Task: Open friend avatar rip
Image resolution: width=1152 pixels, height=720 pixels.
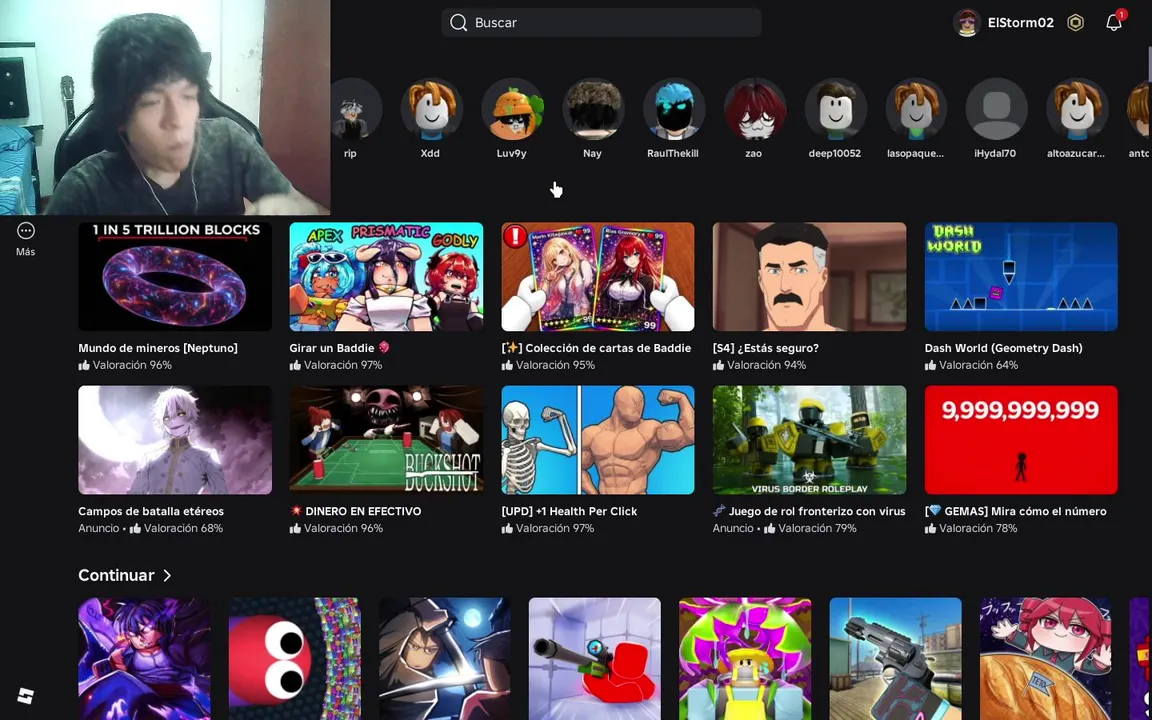Action: pyautogui.click(x=357, y=109)
